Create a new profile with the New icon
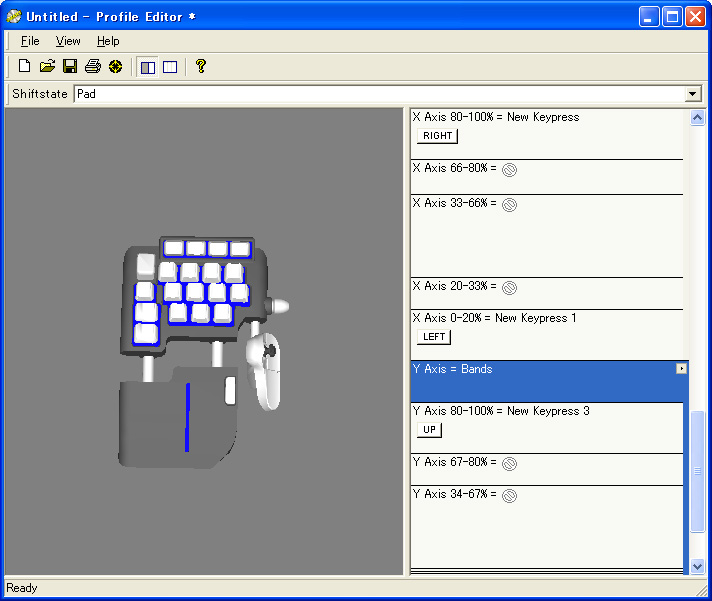The height and width of the screenshot is (601, 712). click(x=25, y=67)
